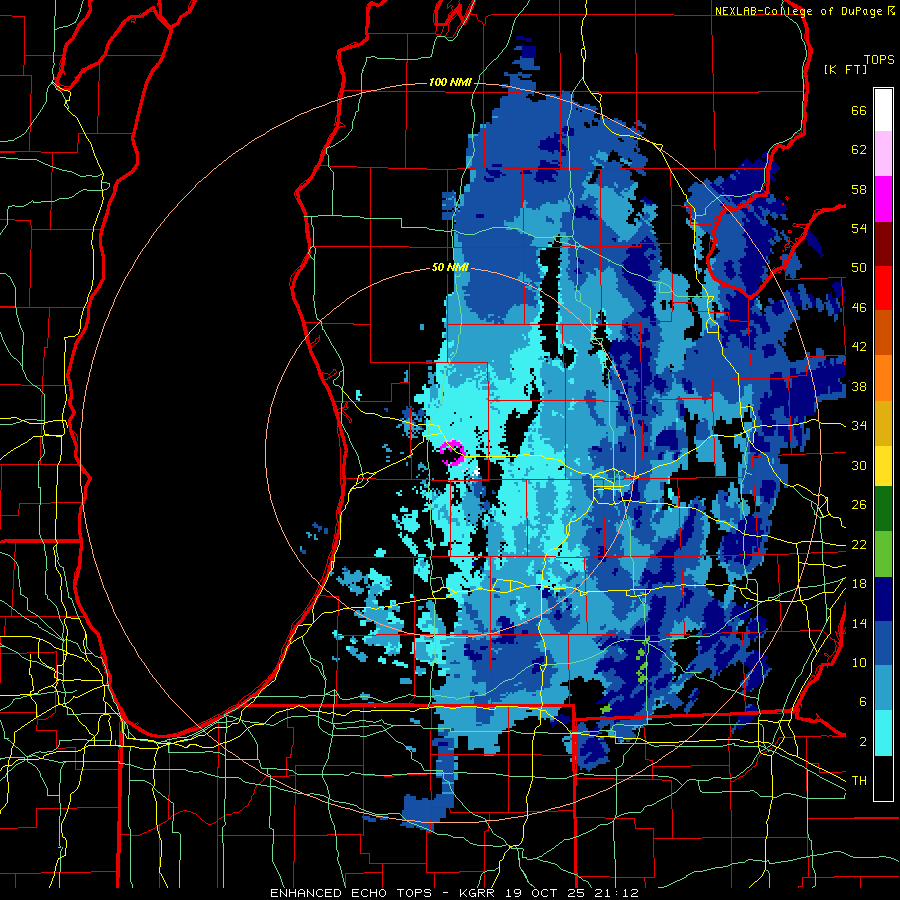The width and height of the screenshot is (900, 900).
Task: Click the '100 NMI' range ring label
Action: (450, 82)
